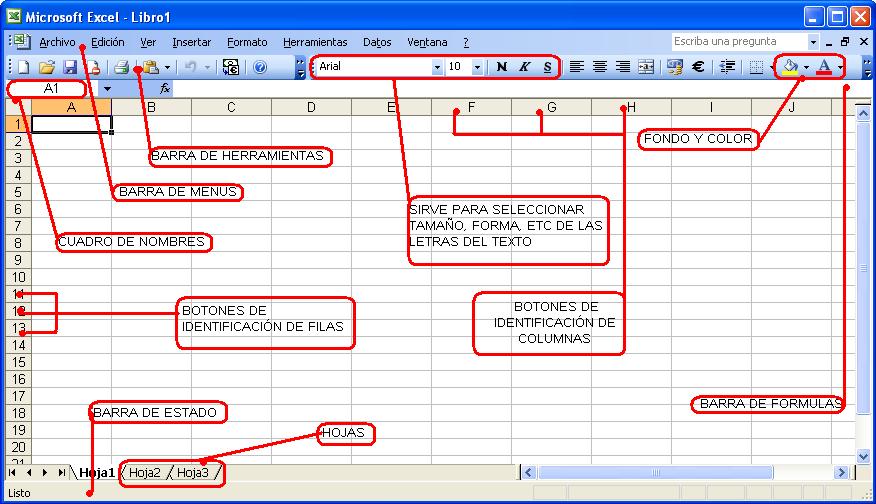876x504 pixels.
Task: Select row 15 header
Action: (18, 362)
